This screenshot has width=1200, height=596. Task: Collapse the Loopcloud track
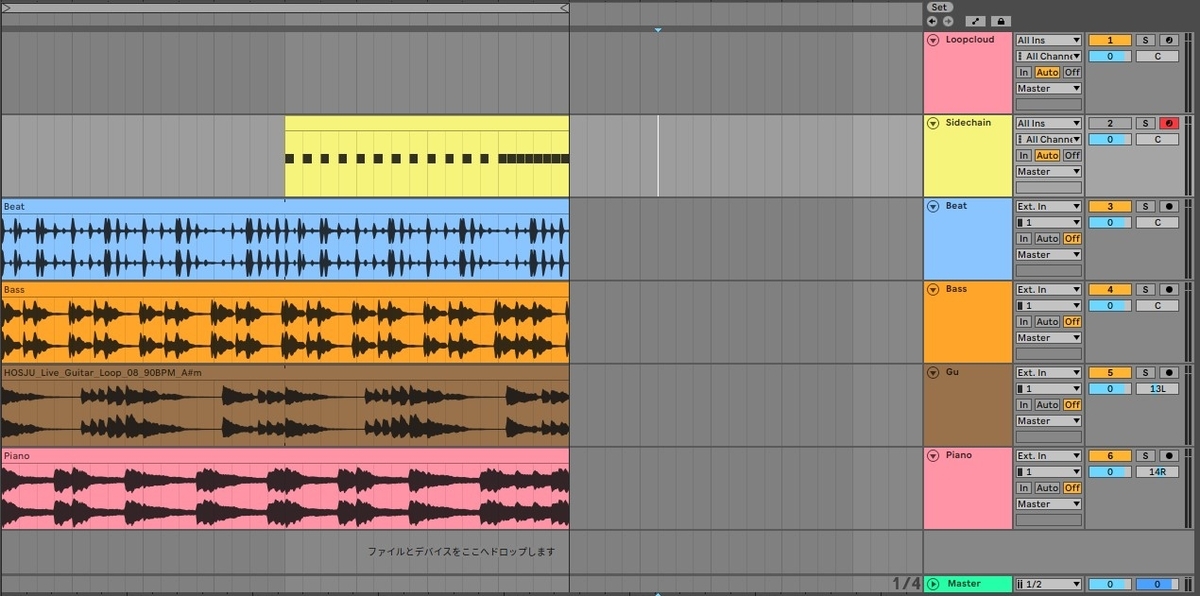pyautogui.click(x=933, y=41)
